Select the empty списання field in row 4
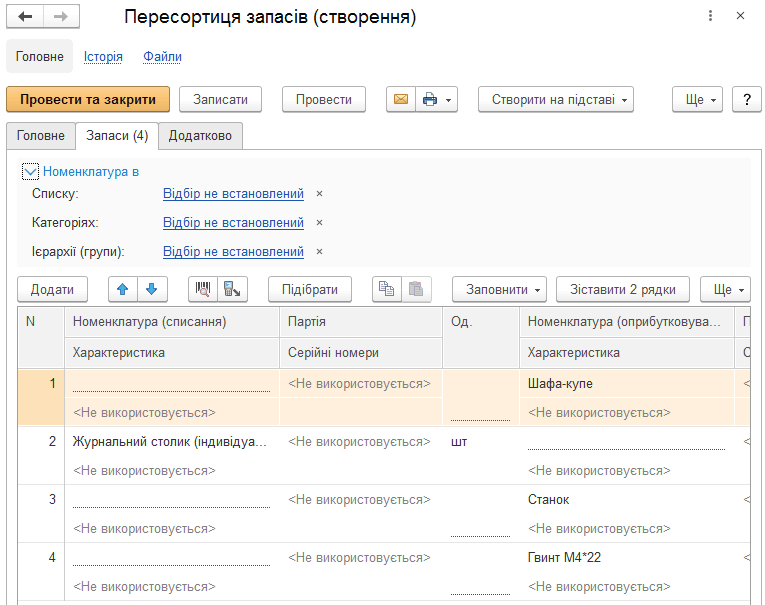The image size is (765, 605). [x=172, y=557]
